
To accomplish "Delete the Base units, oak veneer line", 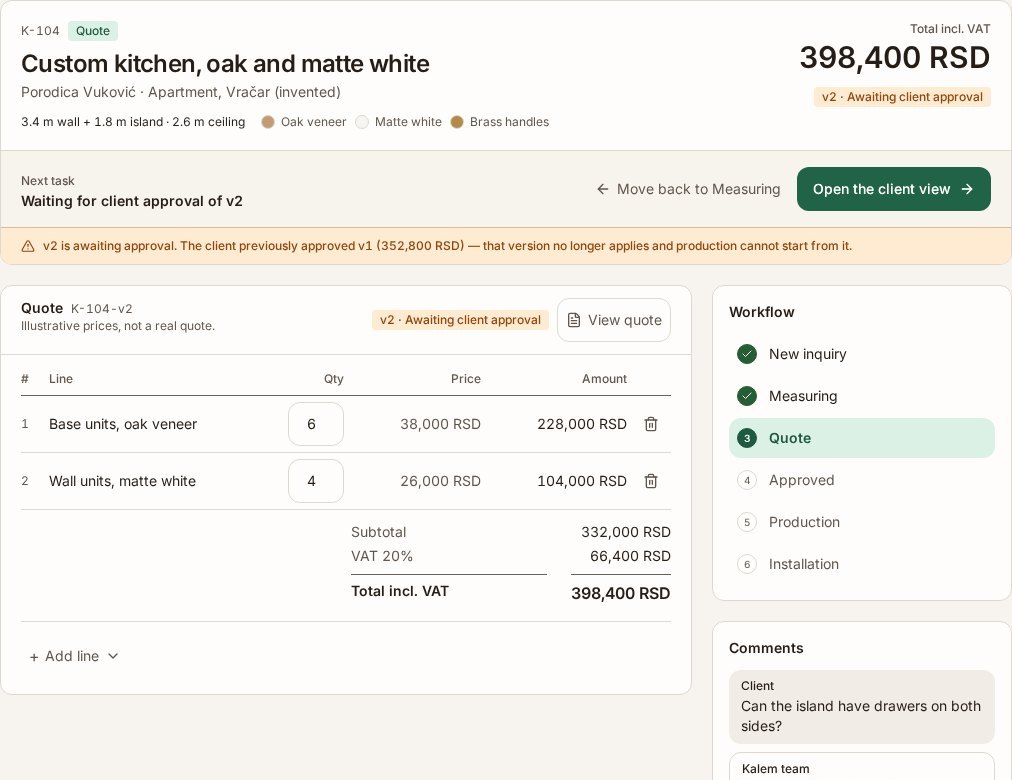I will [x=651, y=424].
